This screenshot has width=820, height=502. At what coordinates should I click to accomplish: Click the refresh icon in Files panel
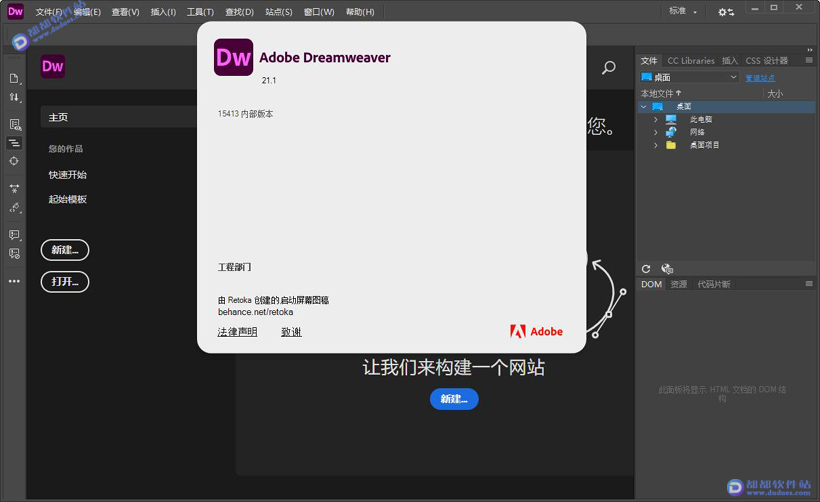coord(646,269)
